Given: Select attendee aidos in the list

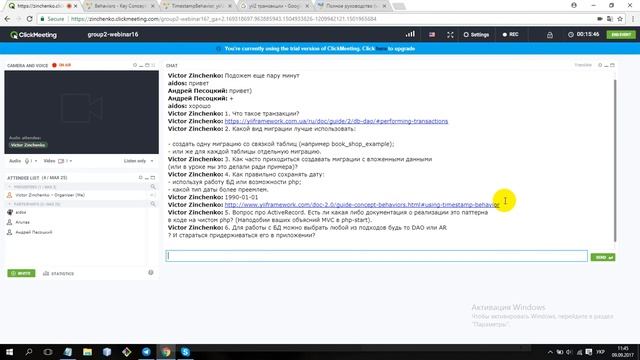Looking at the screenshot, I should pos(20,212).
